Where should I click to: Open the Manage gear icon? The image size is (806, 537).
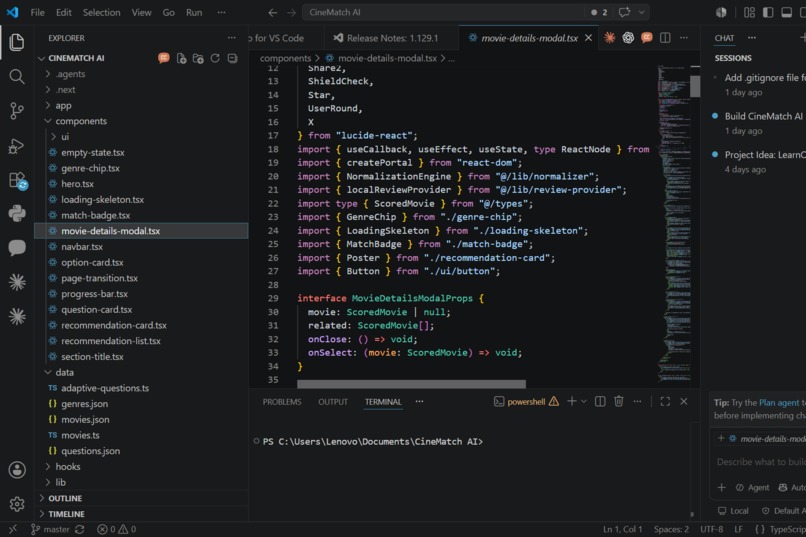16,504
